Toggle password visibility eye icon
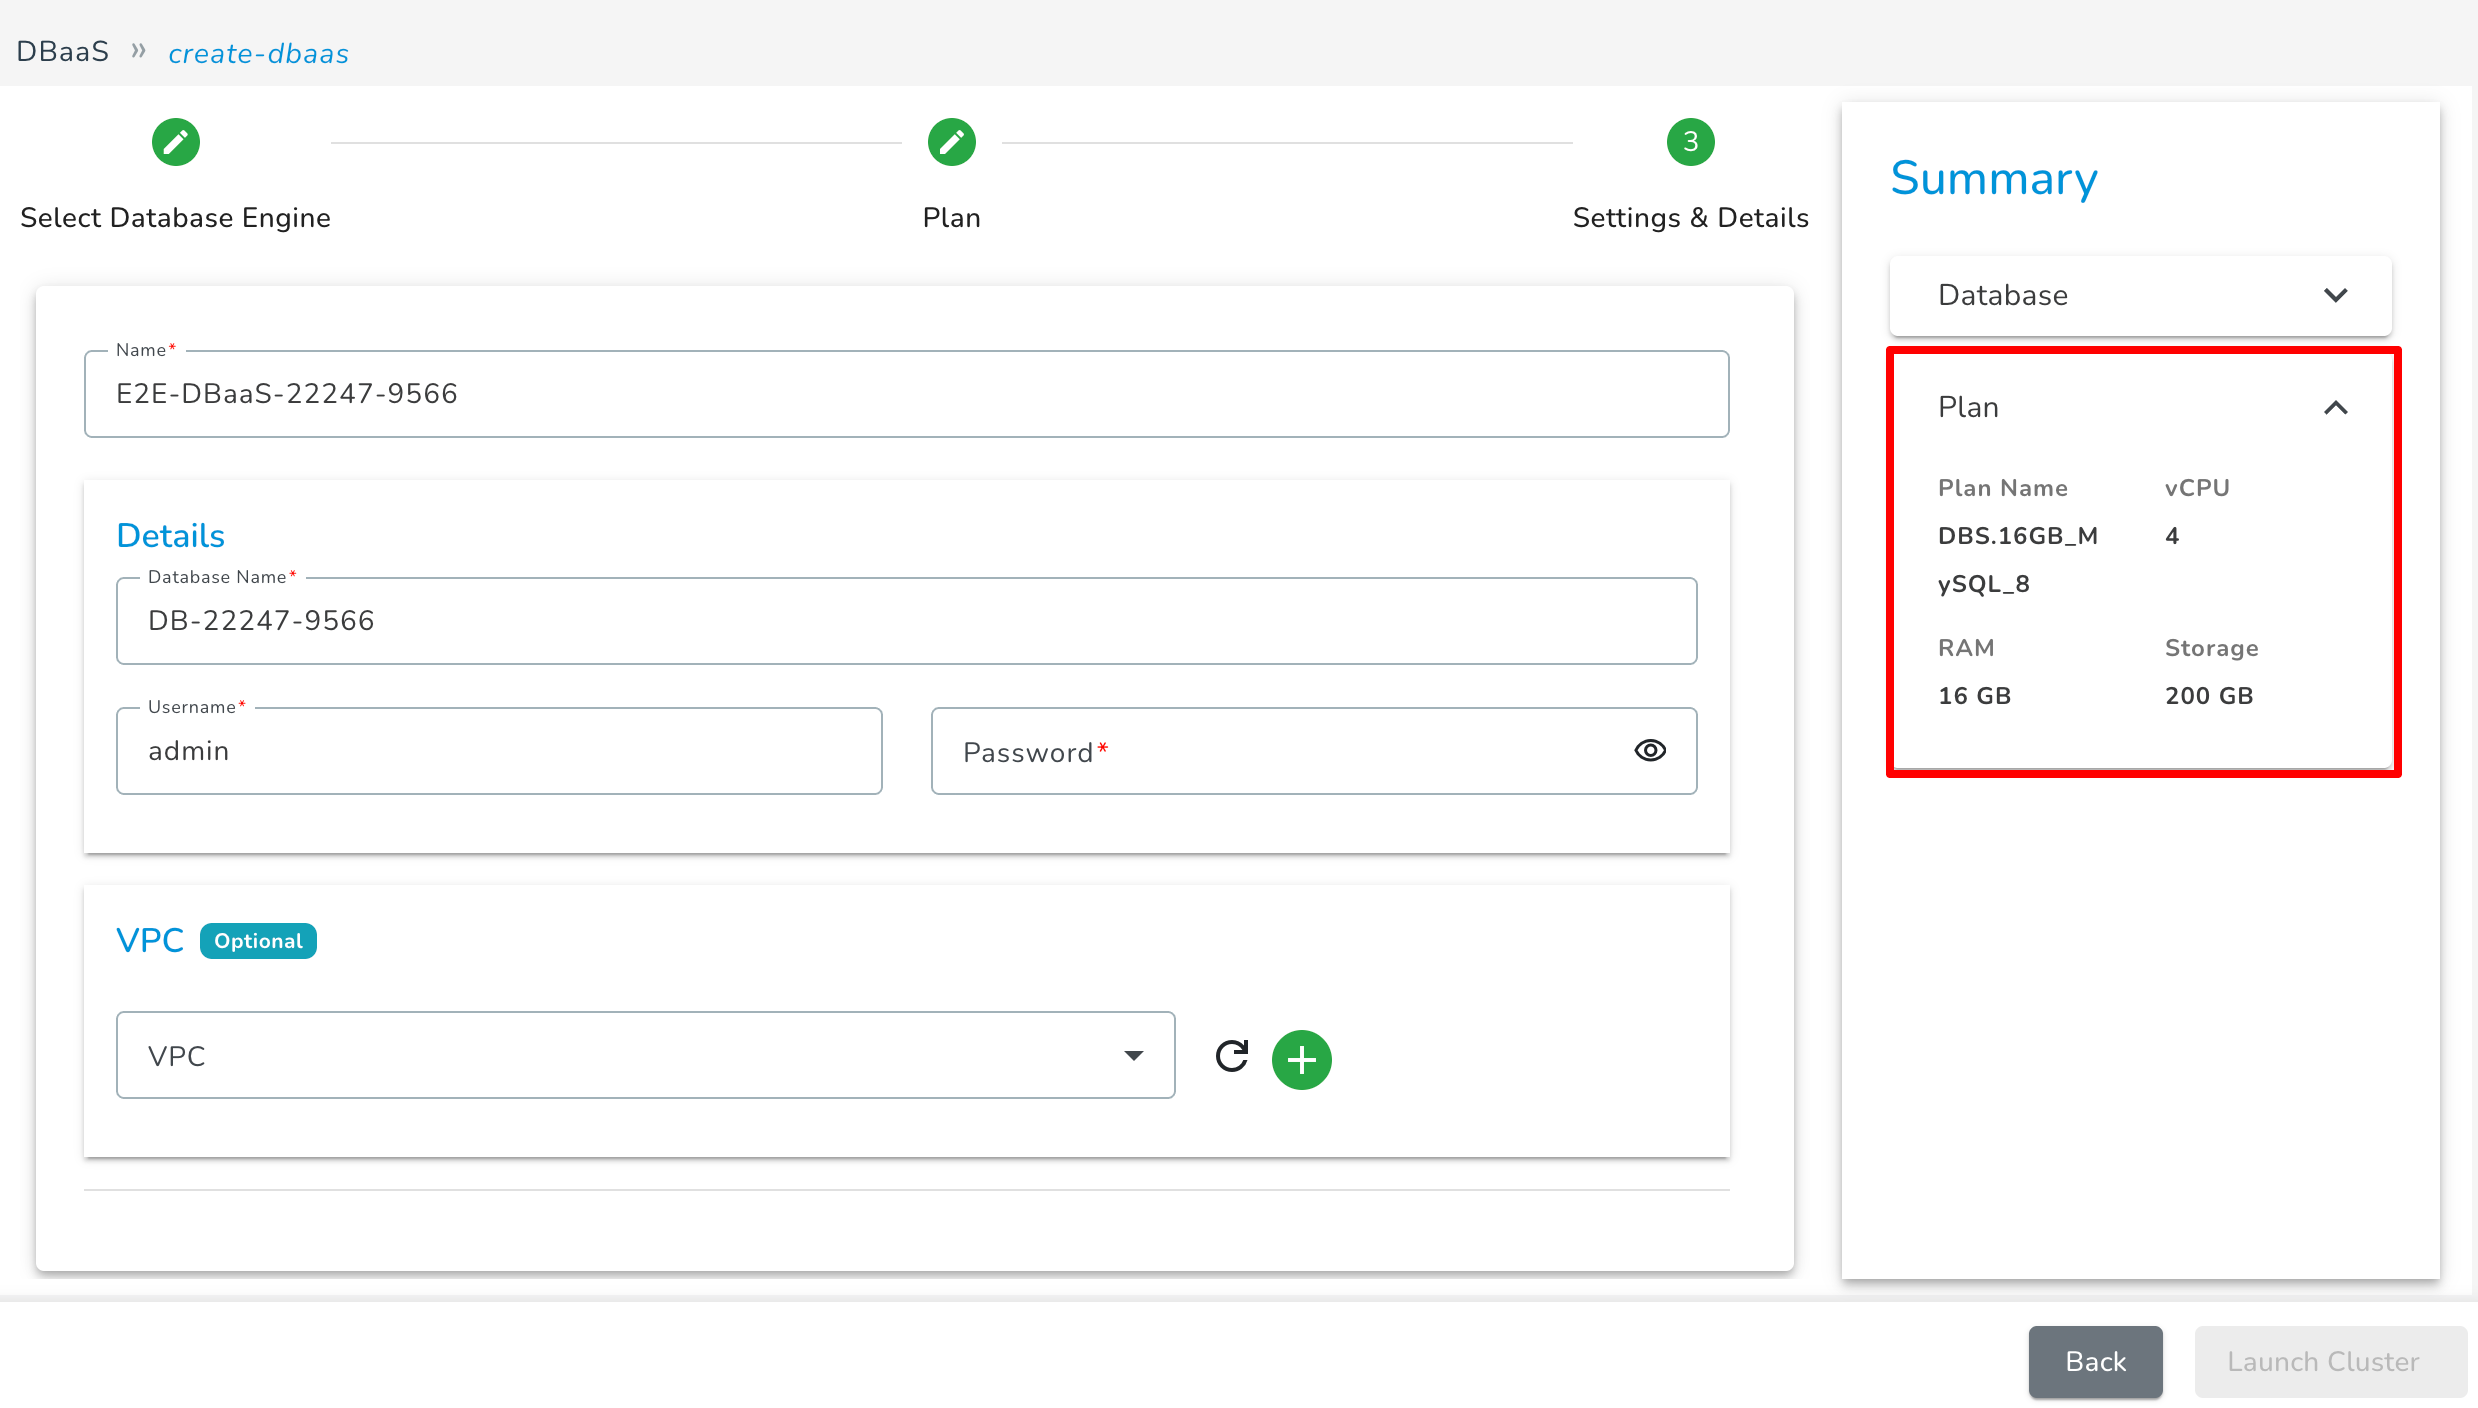 tap(1650, 750)
